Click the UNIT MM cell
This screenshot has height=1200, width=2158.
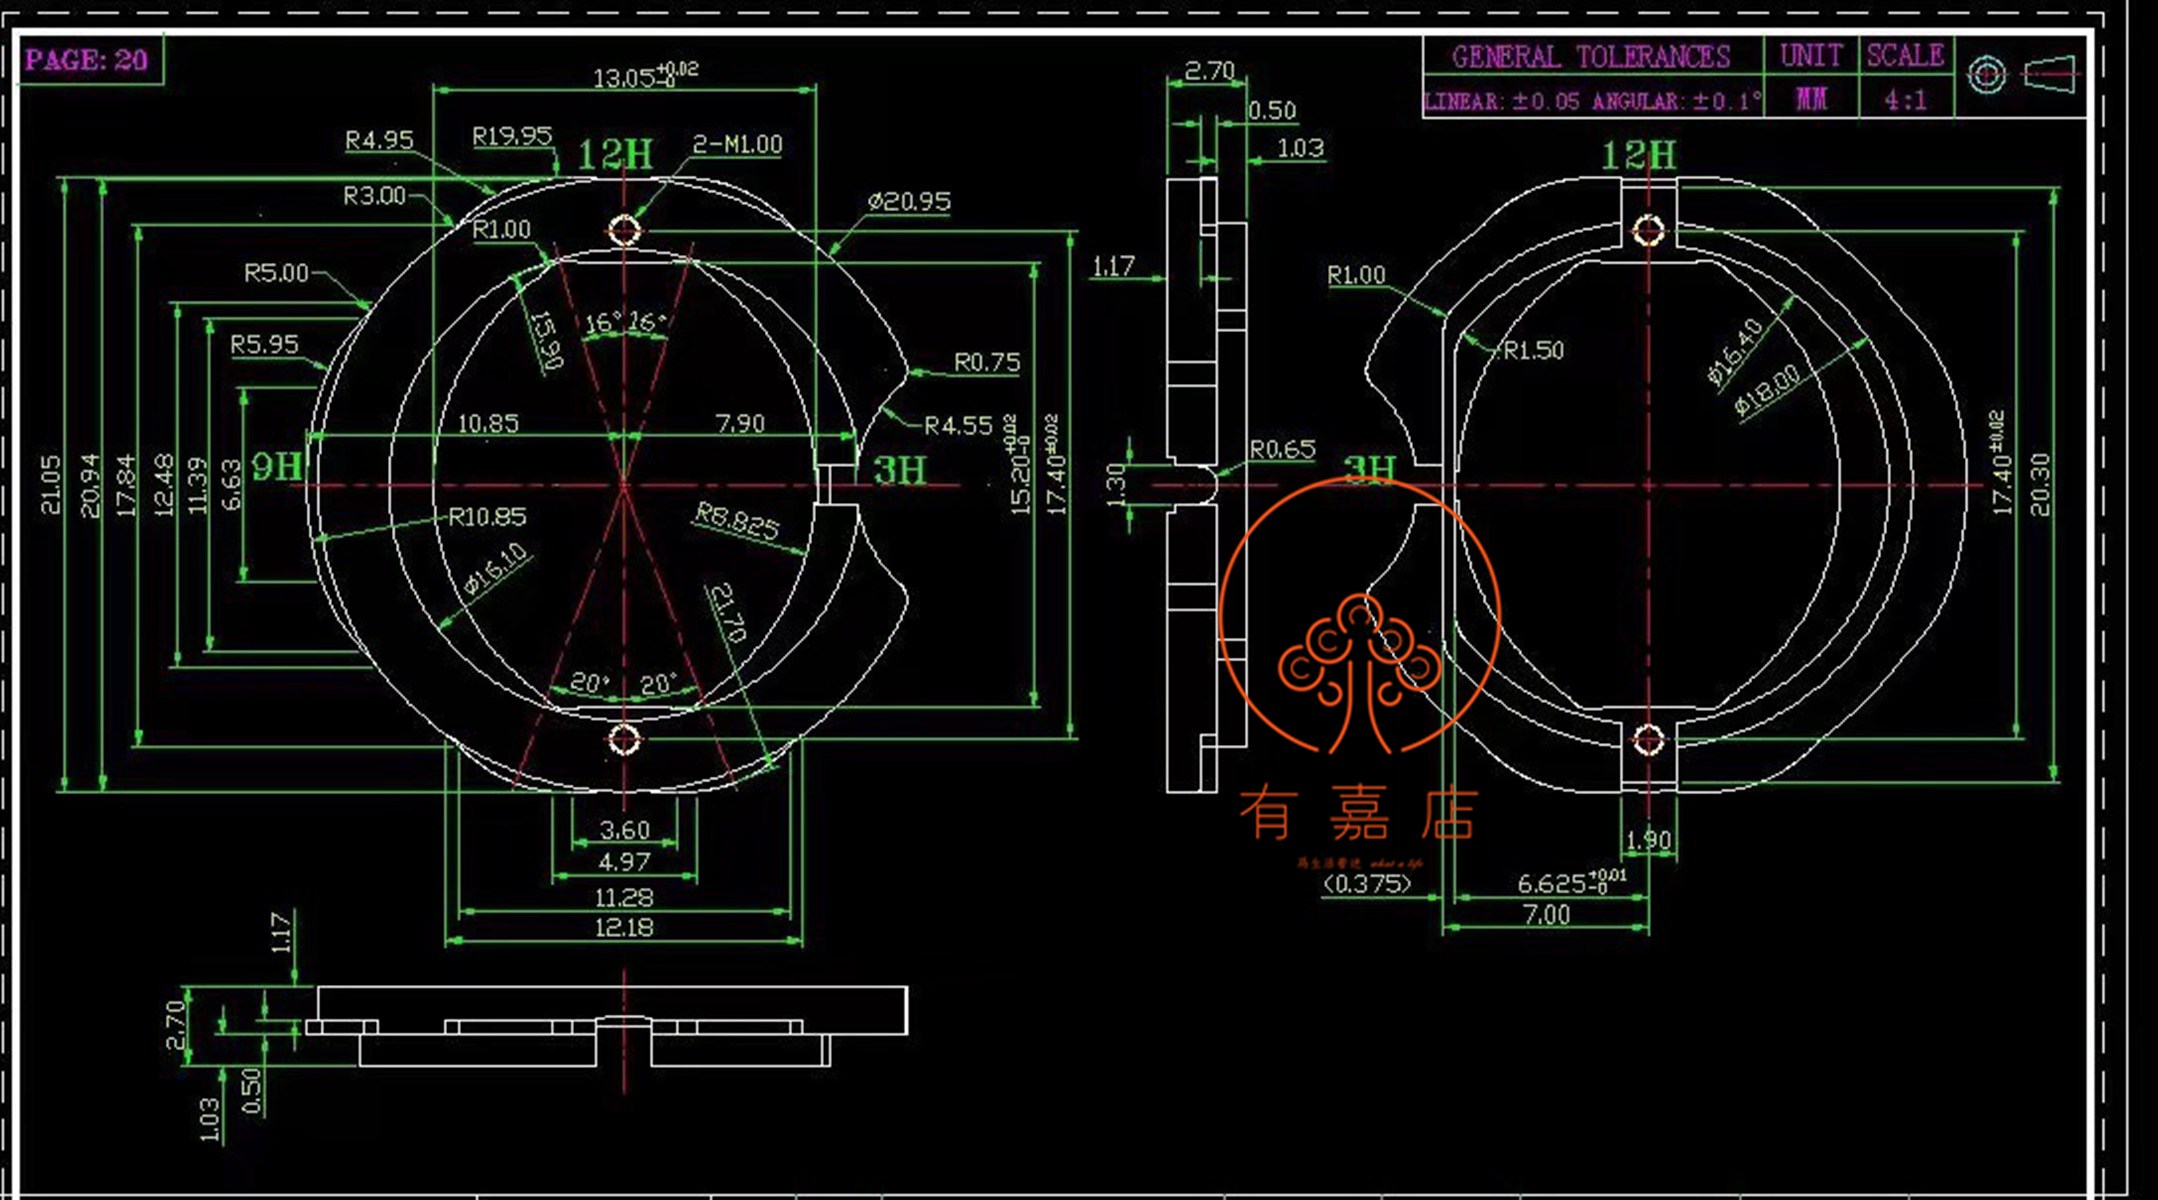click(1810, 98)
